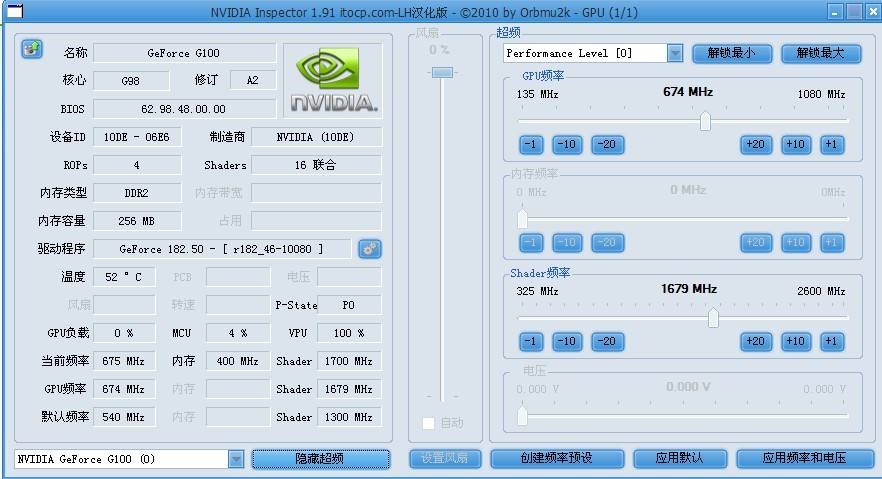Viewport: 882px width, 479px height.
Task: Click the 创建频率预设 button
Action: pos(557,459)
